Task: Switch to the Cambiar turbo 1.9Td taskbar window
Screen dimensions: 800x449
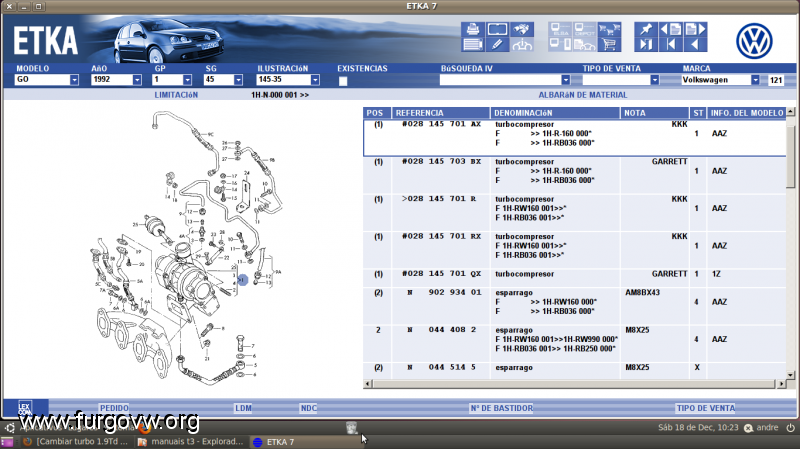Action: click(x=76, y=442)
